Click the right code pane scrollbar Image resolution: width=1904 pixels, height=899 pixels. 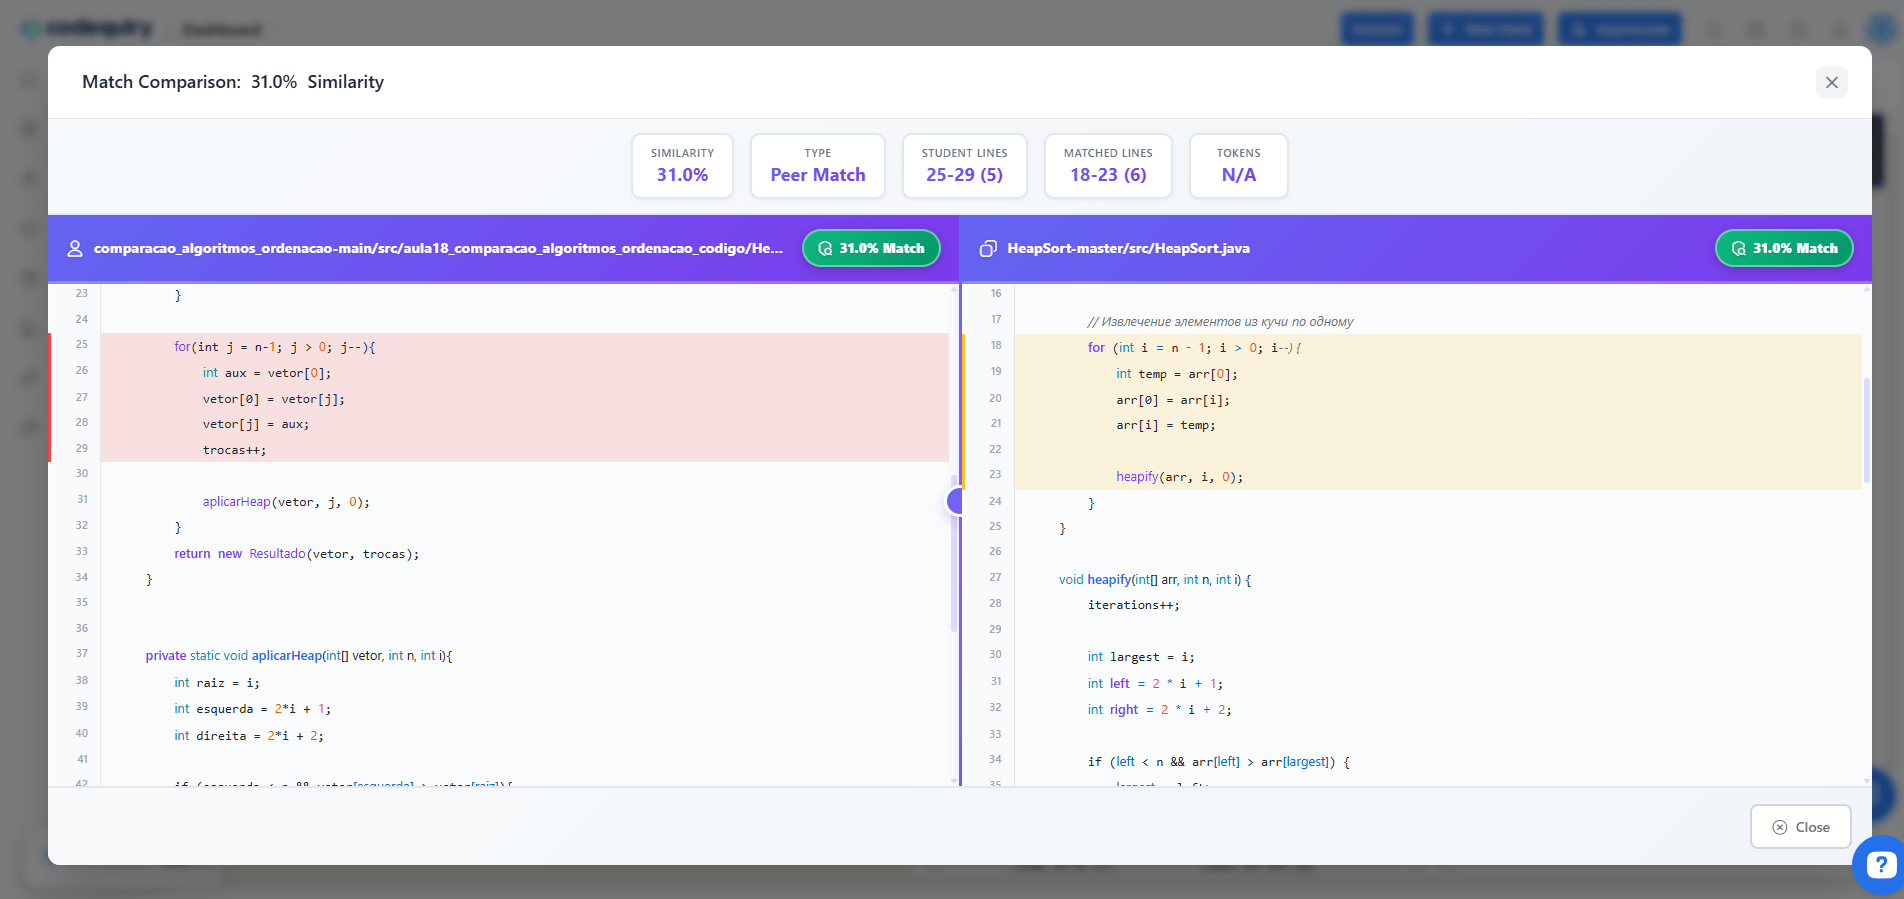1867,430
